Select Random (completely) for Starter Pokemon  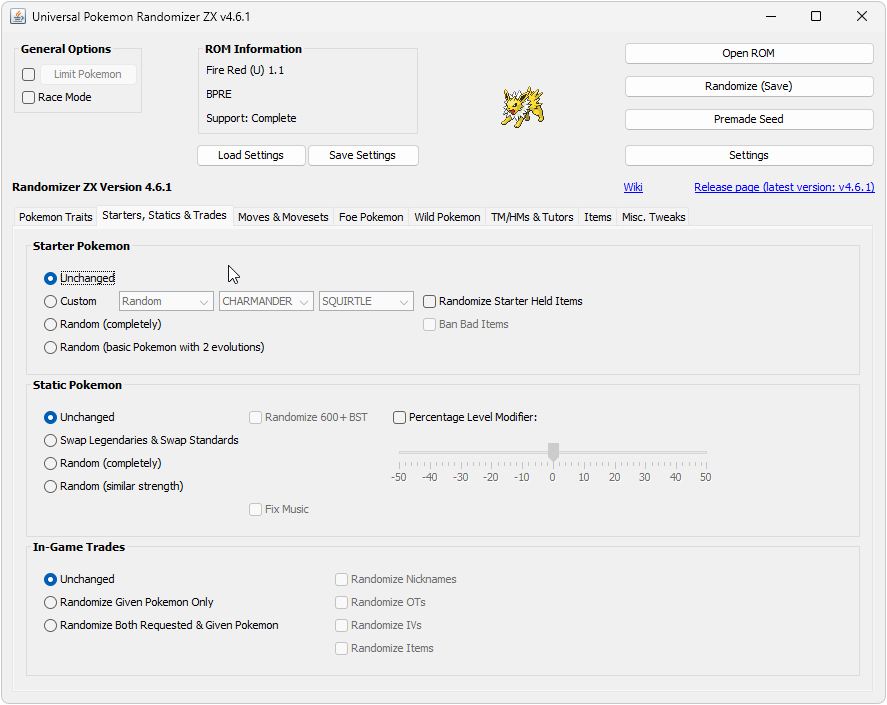click(51, 324)
